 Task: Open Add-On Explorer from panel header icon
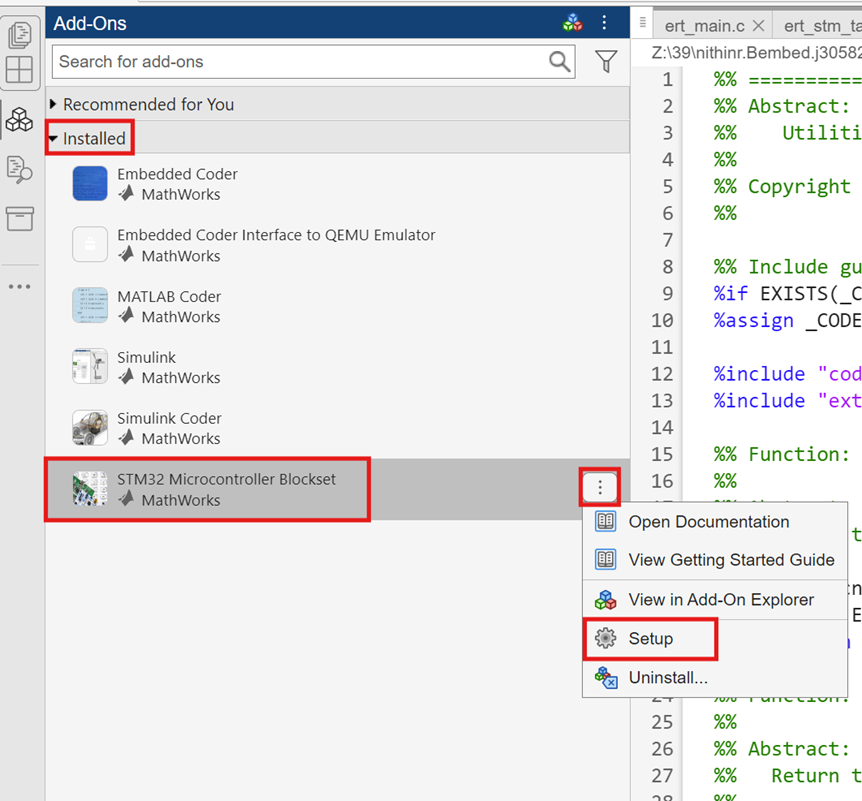pyautogui.click(x=572, y=23)
